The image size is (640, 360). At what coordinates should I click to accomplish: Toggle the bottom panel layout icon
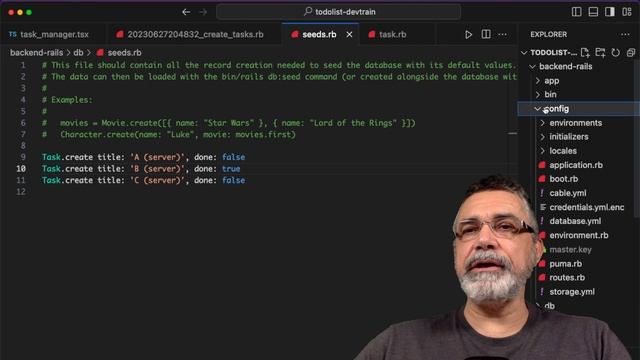593,12
